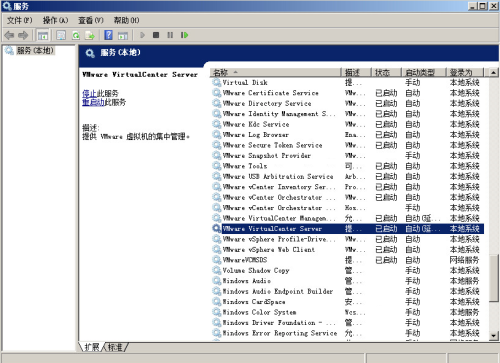Click the Export List toolbar icon
500x363 pixels.
(90, 35)
